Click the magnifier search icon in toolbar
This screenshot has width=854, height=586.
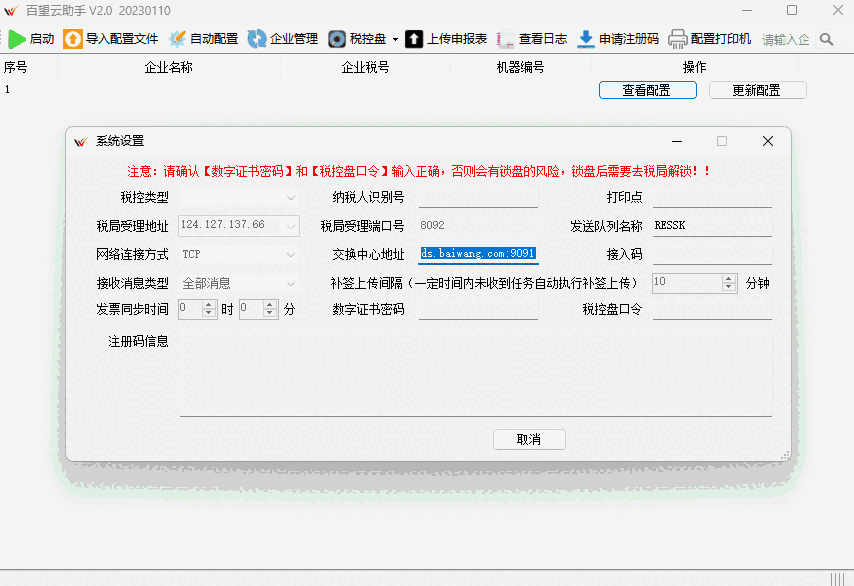click(x=826, y=39)
